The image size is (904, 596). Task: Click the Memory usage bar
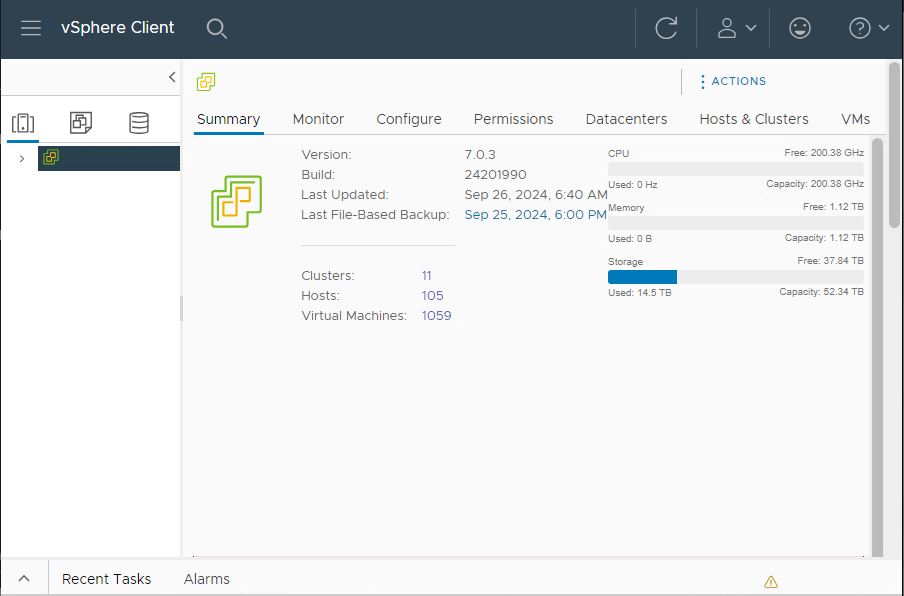click(736, 223)
